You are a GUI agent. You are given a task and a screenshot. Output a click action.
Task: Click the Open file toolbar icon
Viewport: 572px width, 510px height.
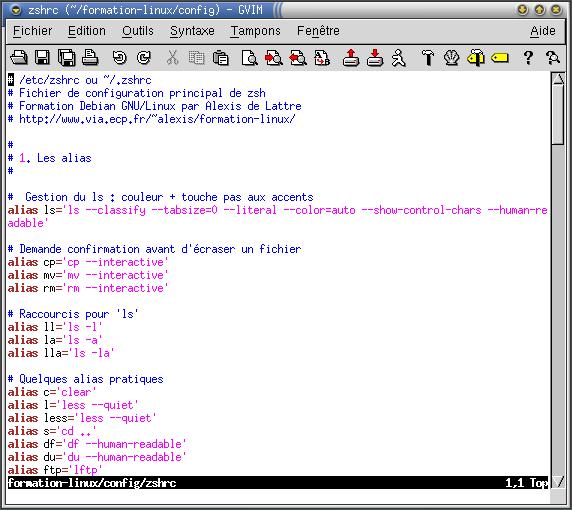(19, 58)
